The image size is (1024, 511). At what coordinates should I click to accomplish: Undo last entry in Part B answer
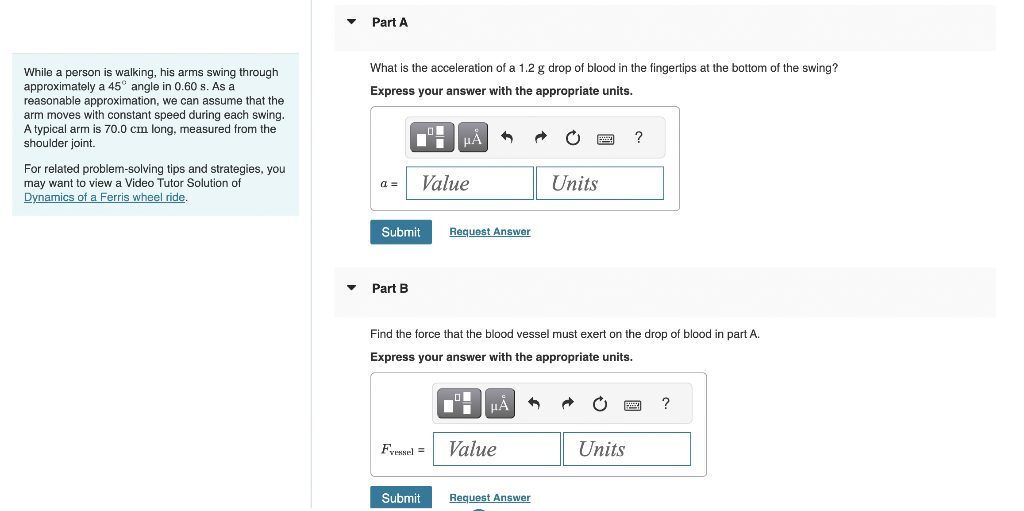pos(534,404)
